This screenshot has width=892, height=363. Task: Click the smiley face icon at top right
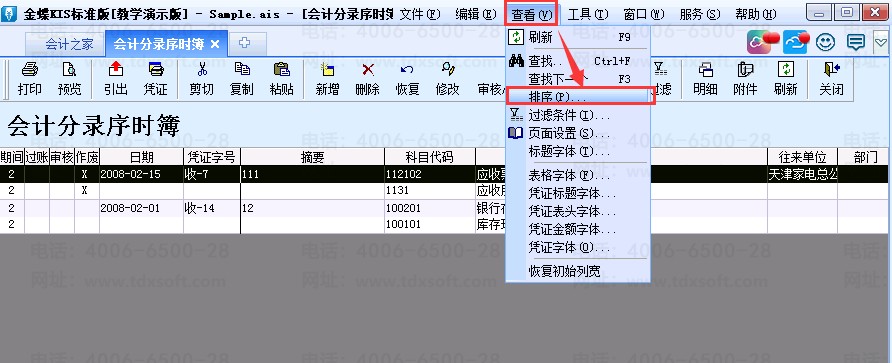[x=825, y=42]
